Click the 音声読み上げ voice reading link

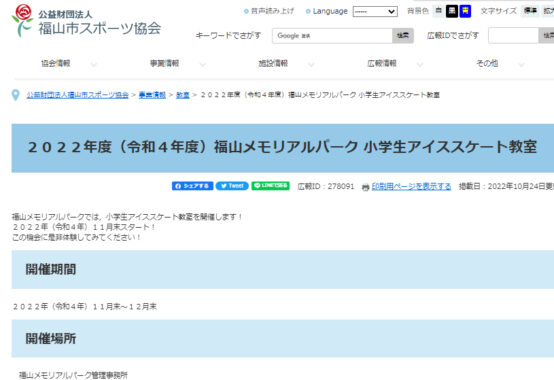click(269, 11)
